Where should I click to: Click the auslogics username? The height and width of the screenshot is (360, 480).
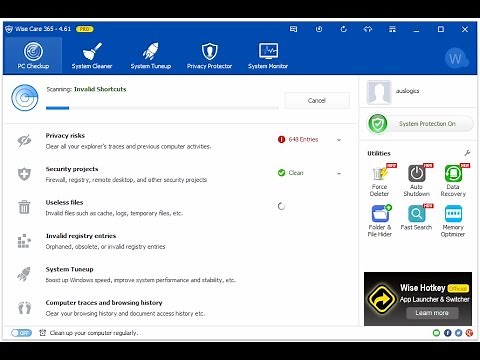coord(408,91)
